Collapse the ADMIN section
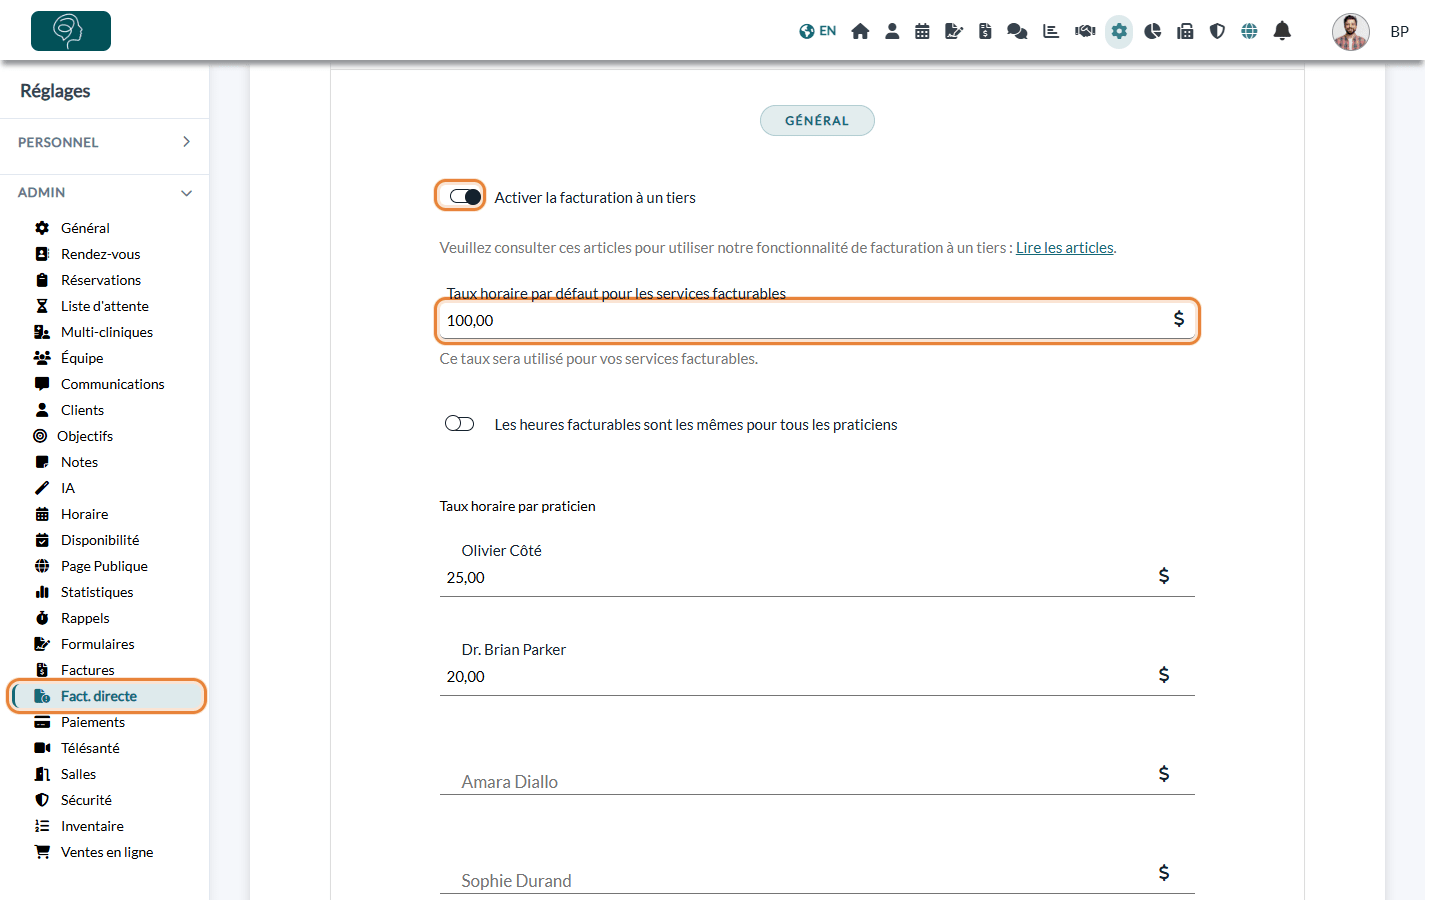1440x900 pixels. 104,192
